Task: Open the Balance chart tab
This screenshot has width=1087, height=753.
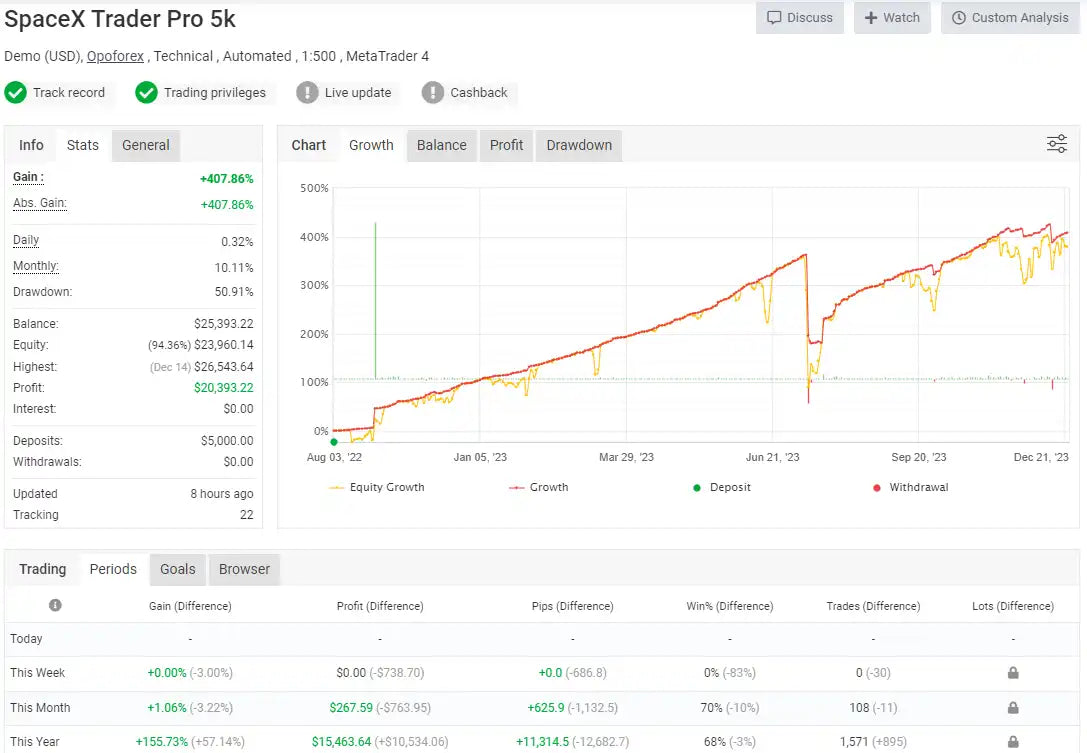Action: point(441,145)
